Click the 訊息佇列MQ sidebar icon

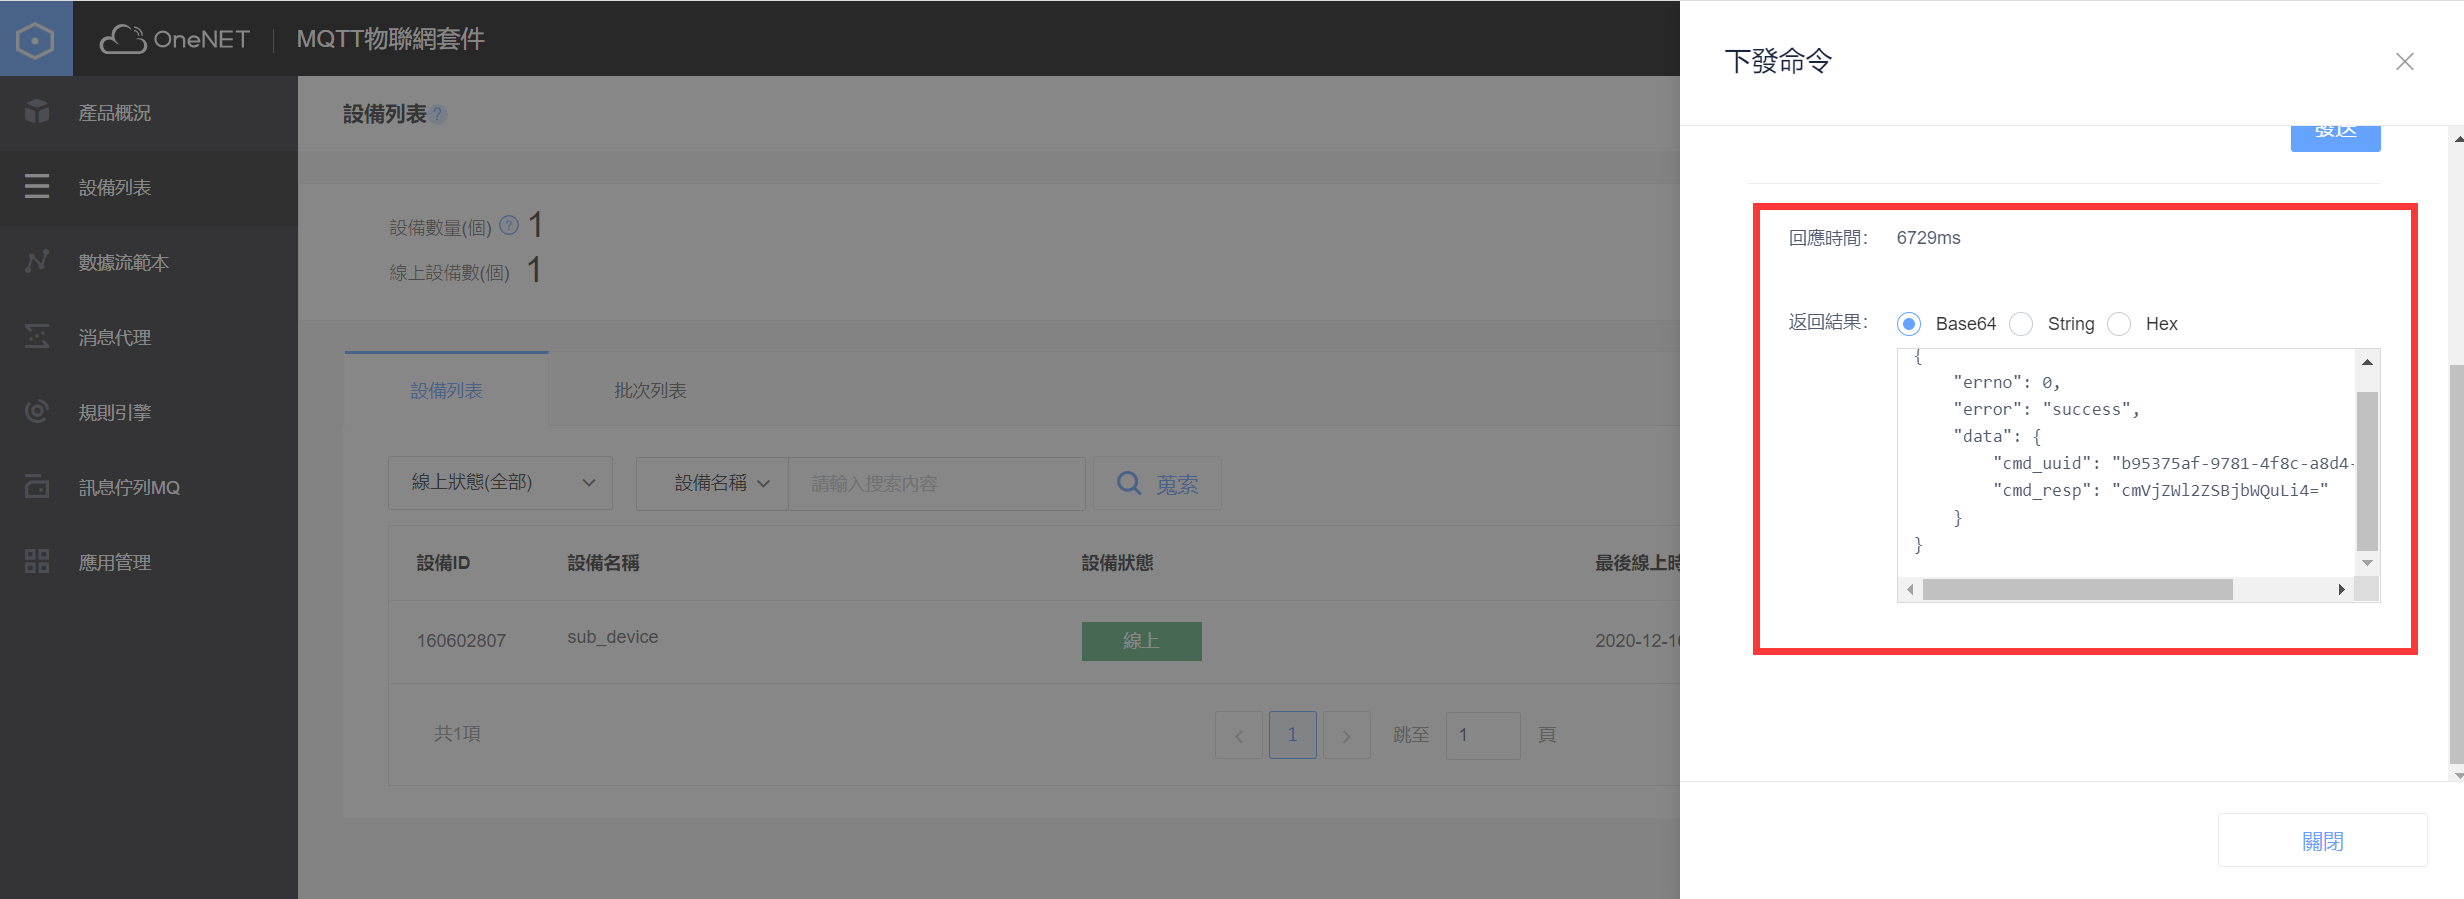[x=37, y=486]
